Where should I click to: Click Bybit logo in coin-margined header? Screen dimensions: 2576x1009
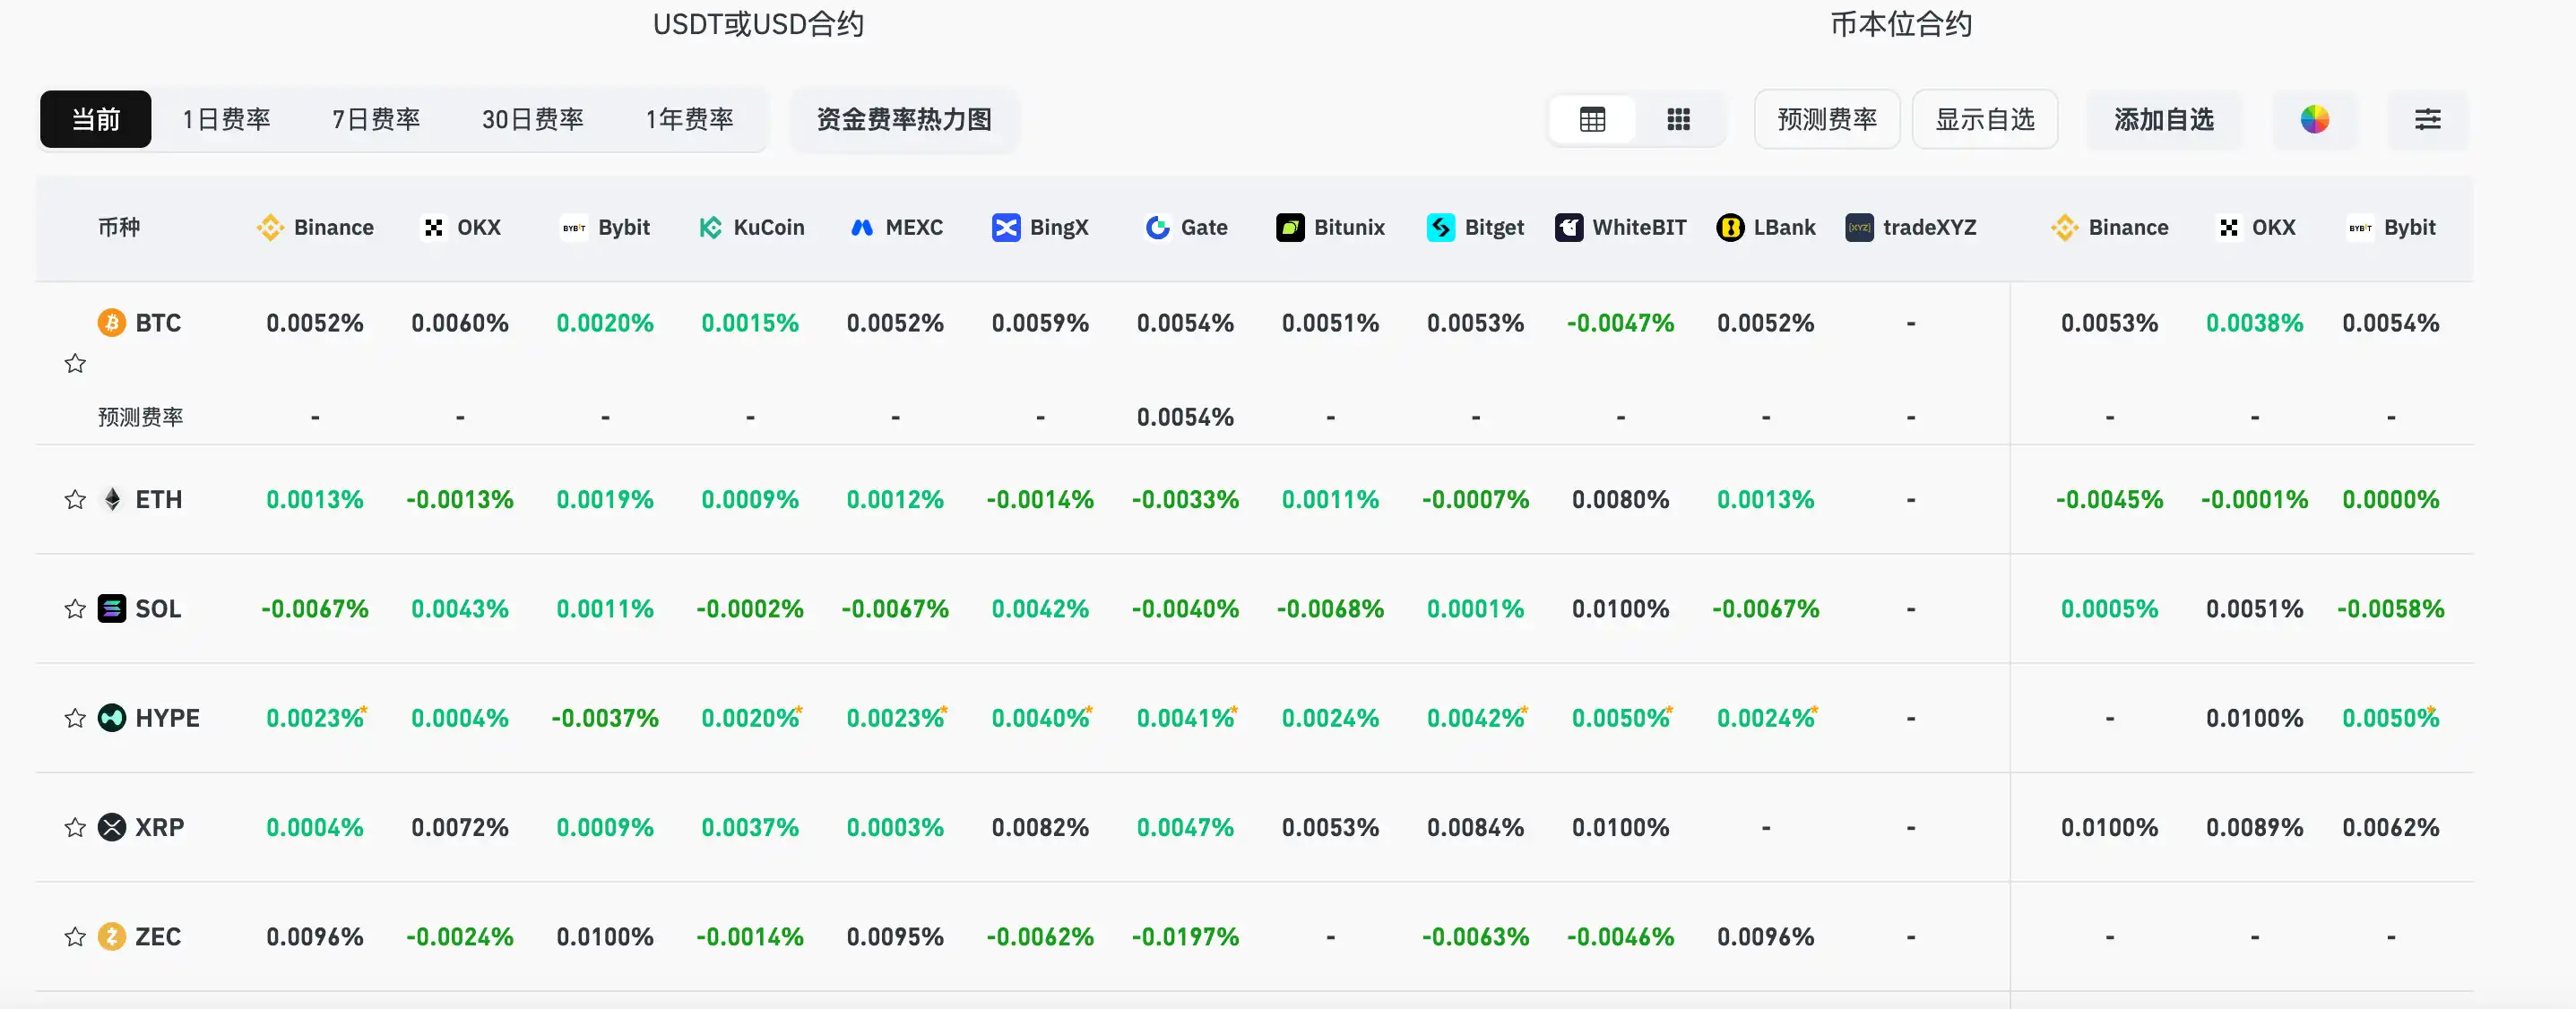(2360, 228)
